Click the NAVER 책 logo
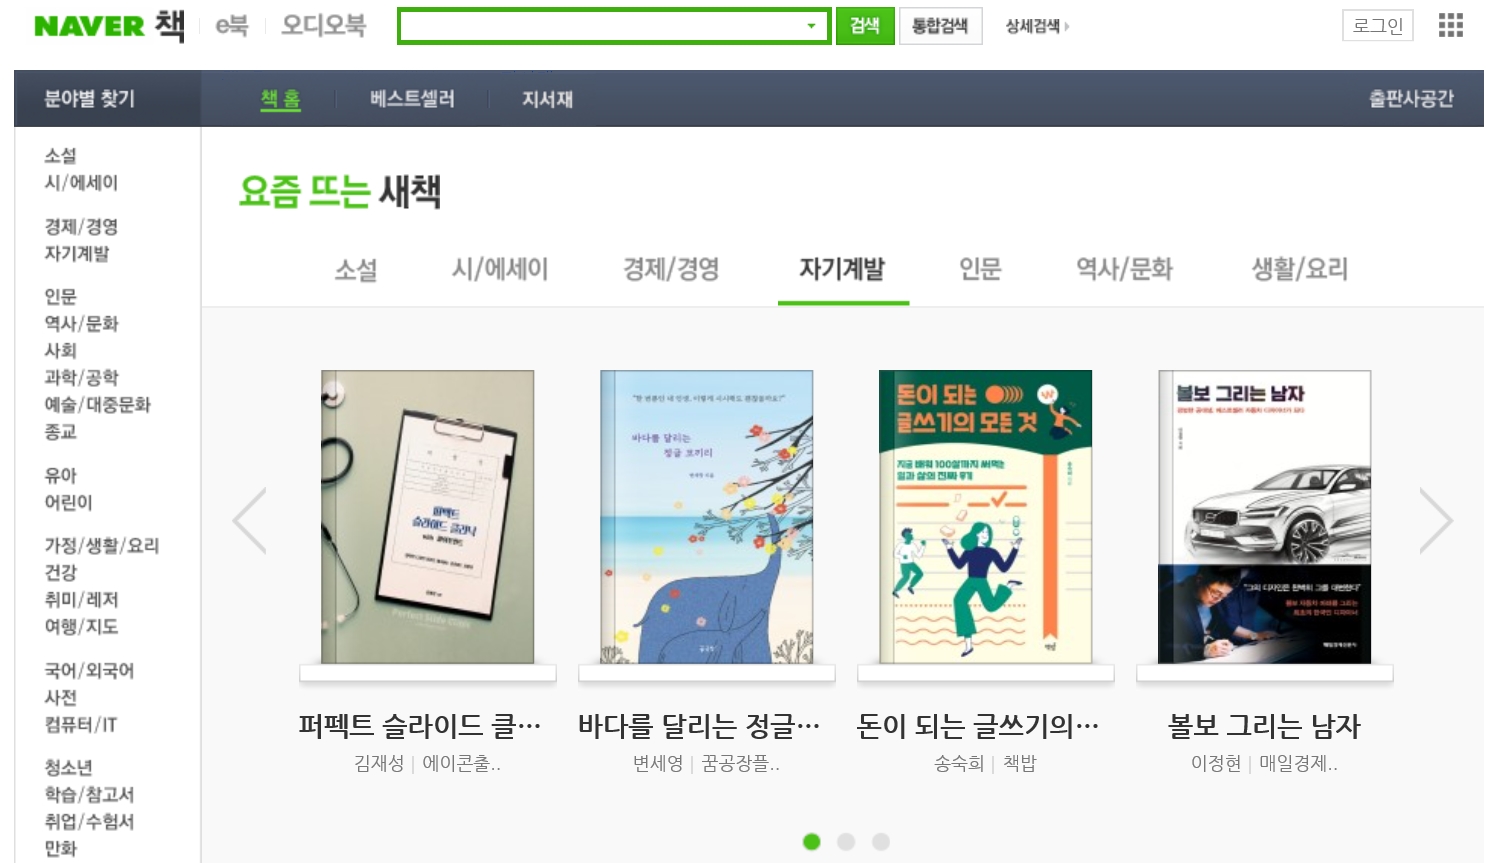This screenshot has width=1492, height=863. 109,26
